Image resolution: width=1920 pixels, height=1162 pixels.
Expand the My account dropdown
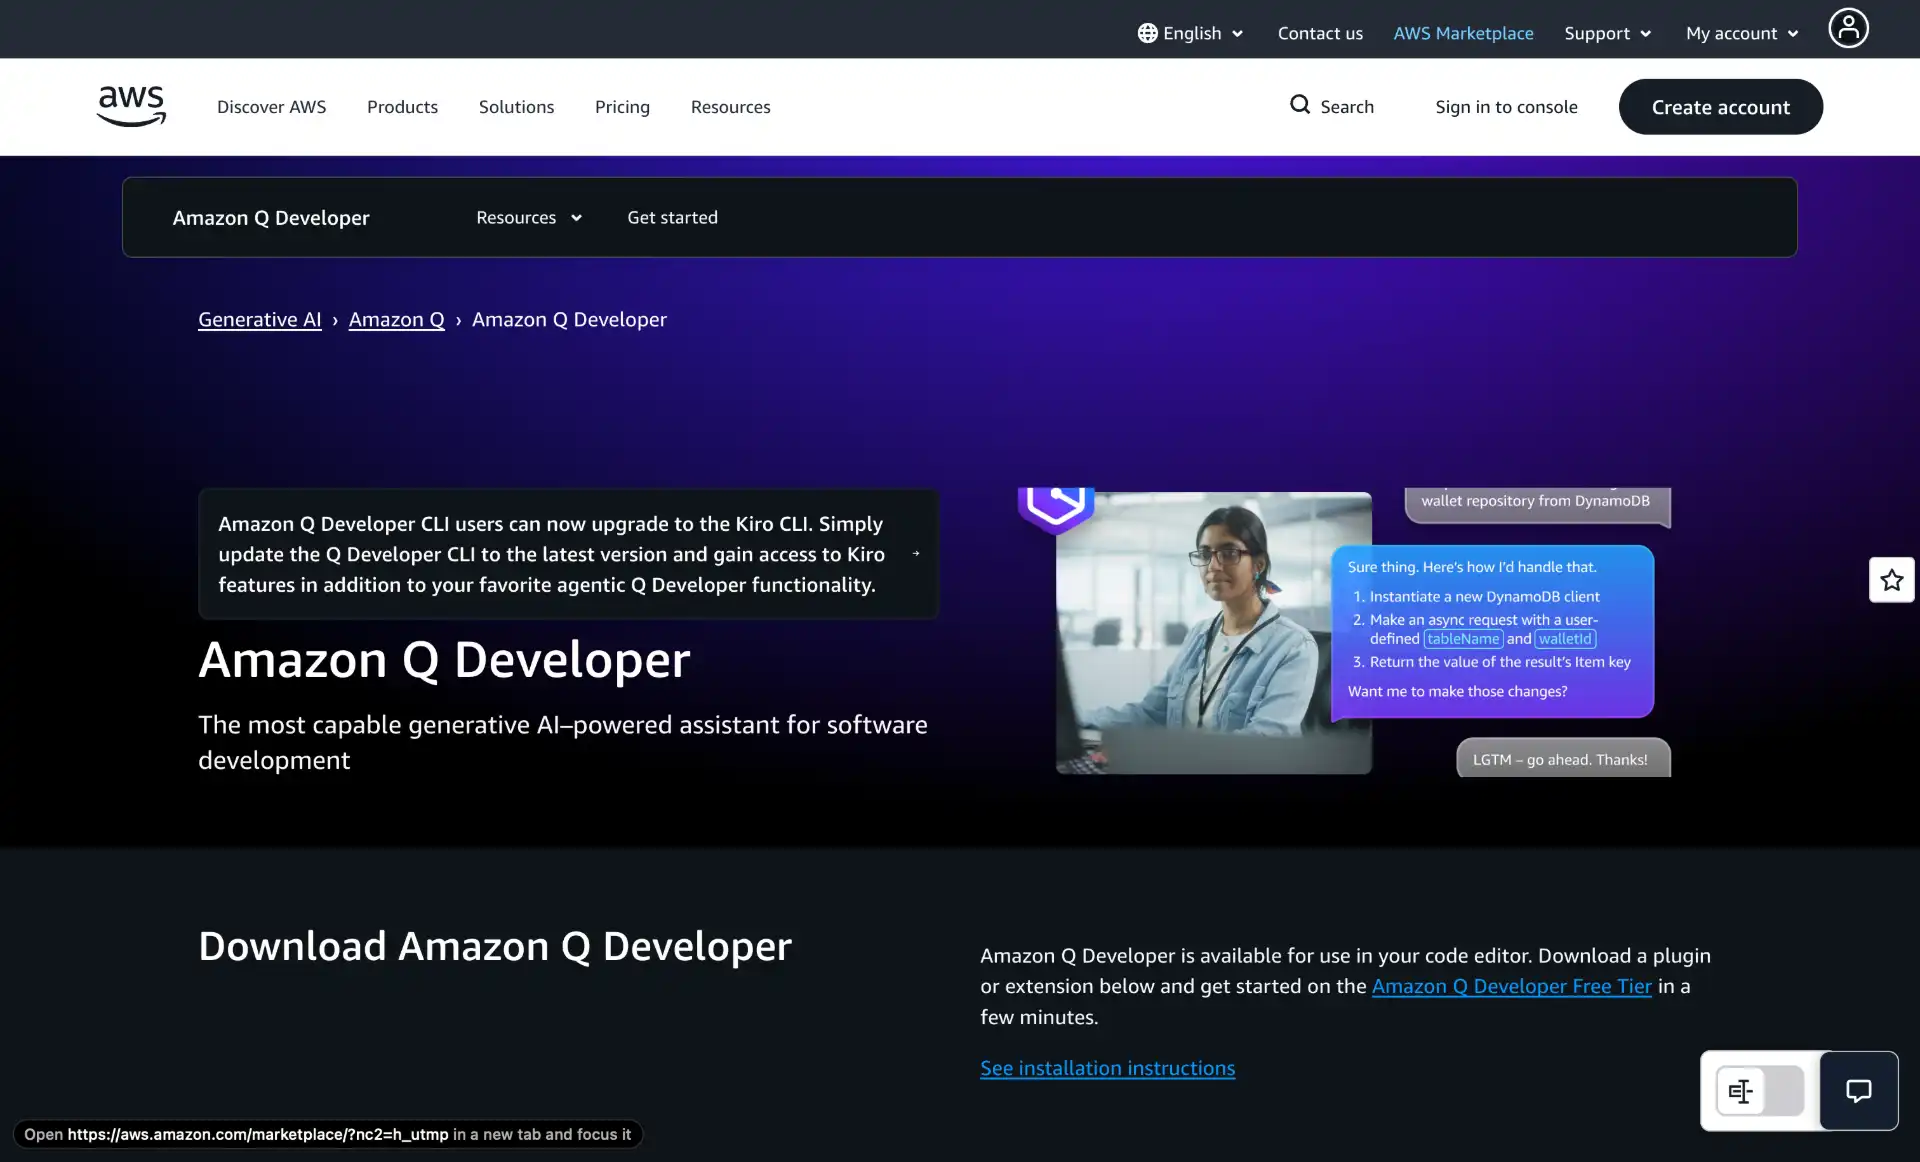click(x=1740, y=32)
